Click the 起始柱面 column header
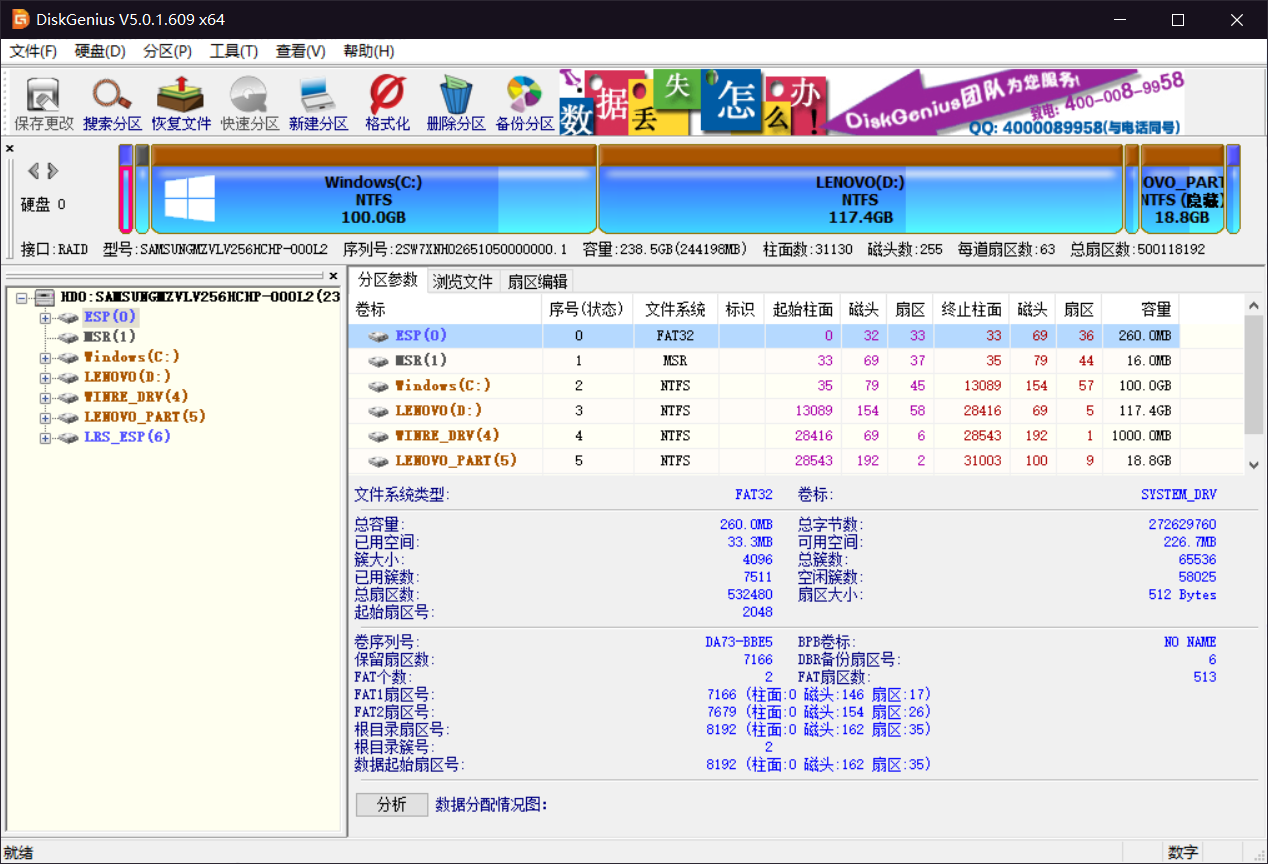The height and width of the screenshot is (864, 1268). 802,309
